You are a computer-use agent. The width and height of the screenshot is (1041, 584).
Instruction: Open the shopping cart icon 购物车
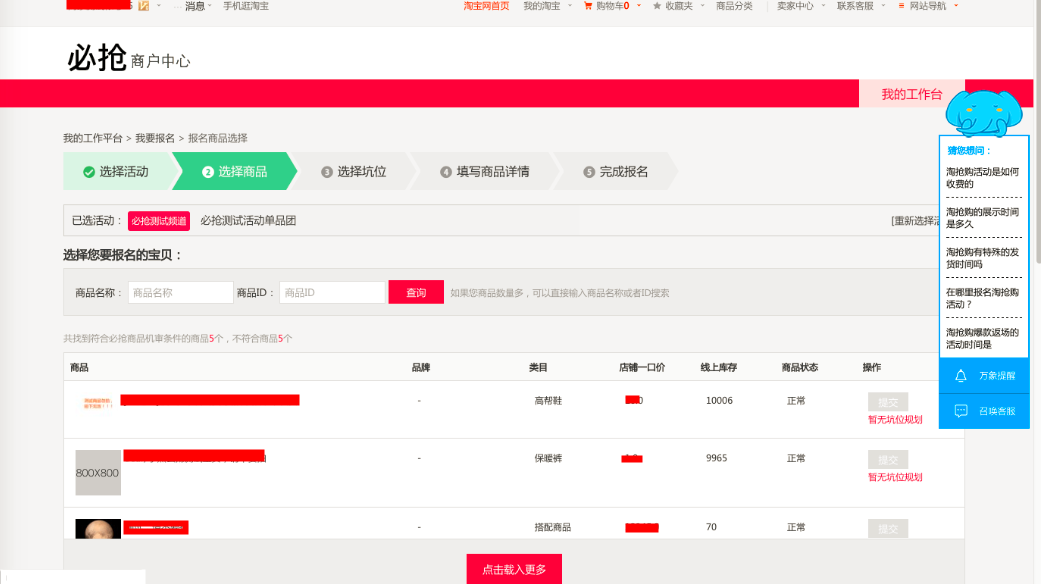(588, 6)
